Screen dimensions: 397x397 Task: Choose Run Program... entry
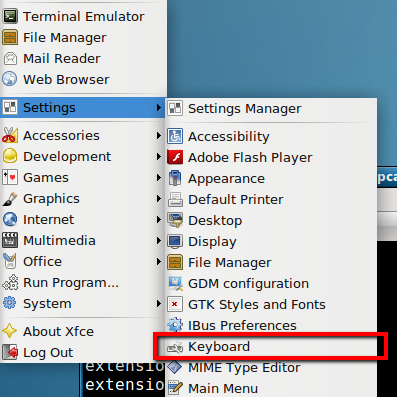(x=83, y=282)
